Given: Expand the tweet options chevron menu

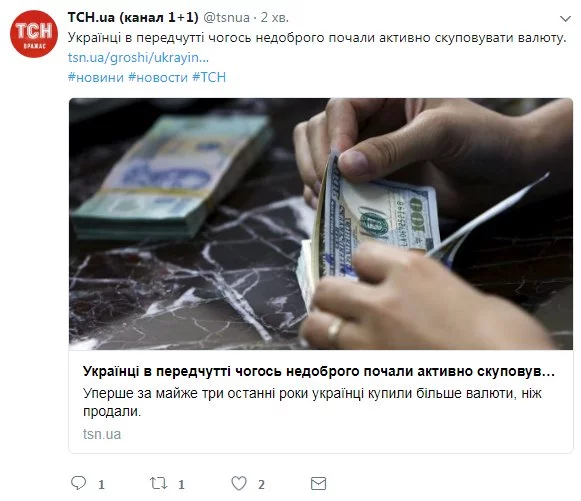Looking at the screenshot, I should 565,19.
